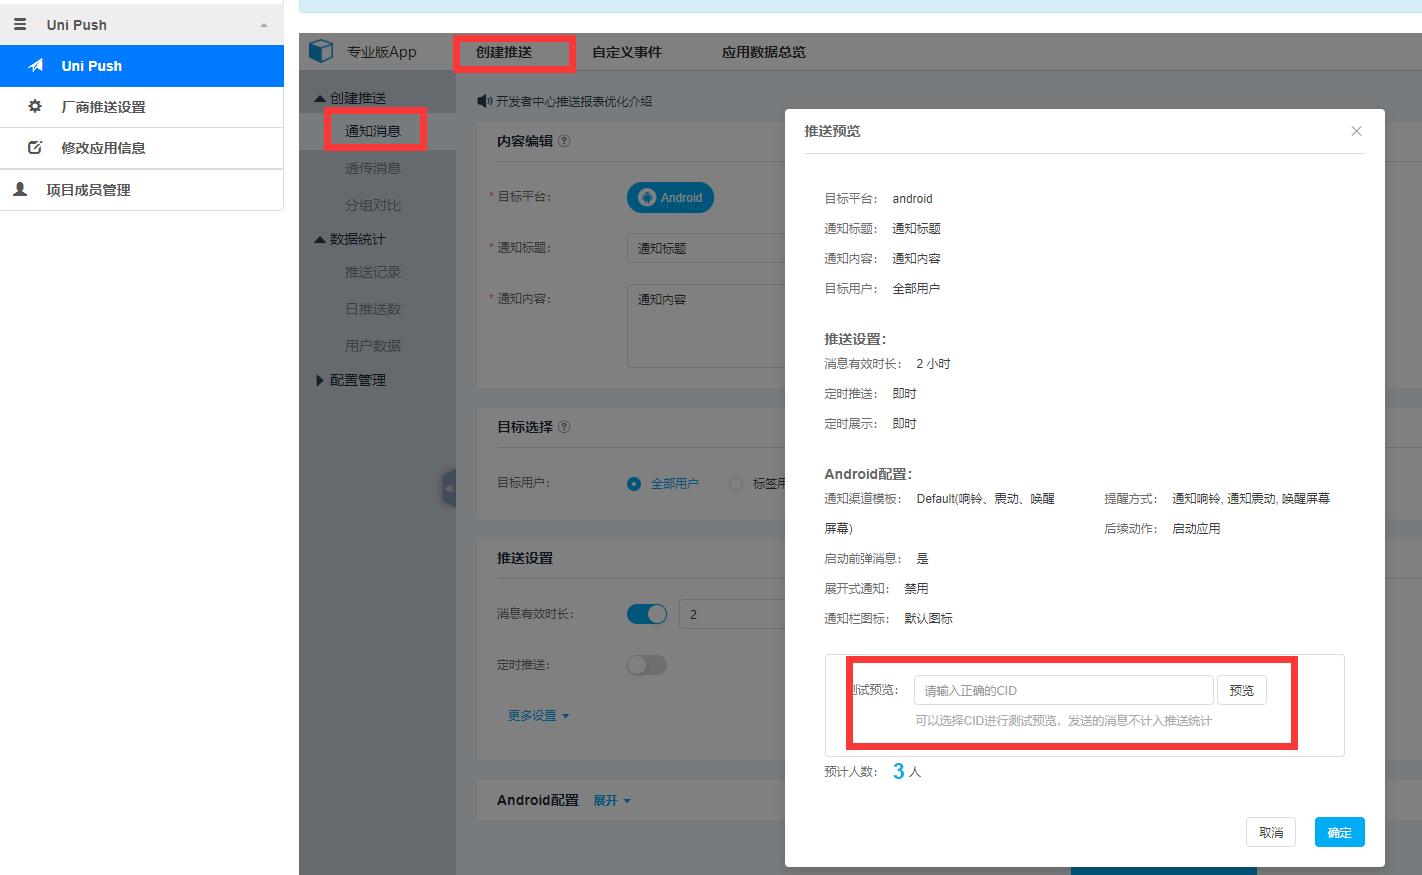The image size is (1422, 875).
Task: Switch to the 应用数据总览 tab
Action: 764,52
